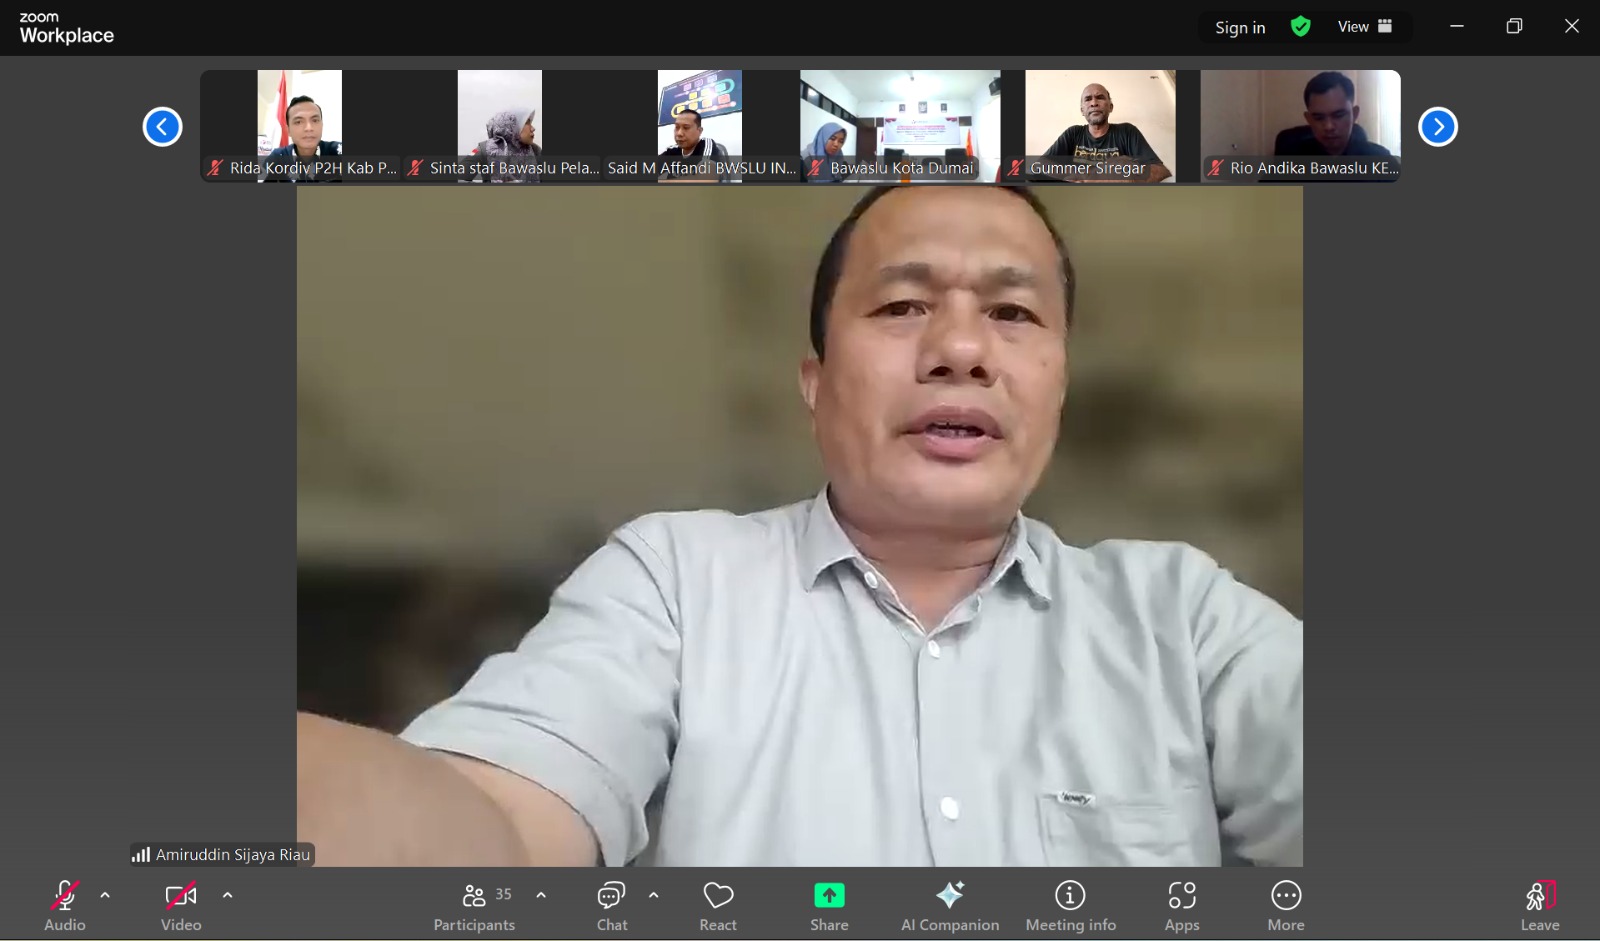Expand the Video options chevron
1600x941 pixels.
click(x=228, y=895)
